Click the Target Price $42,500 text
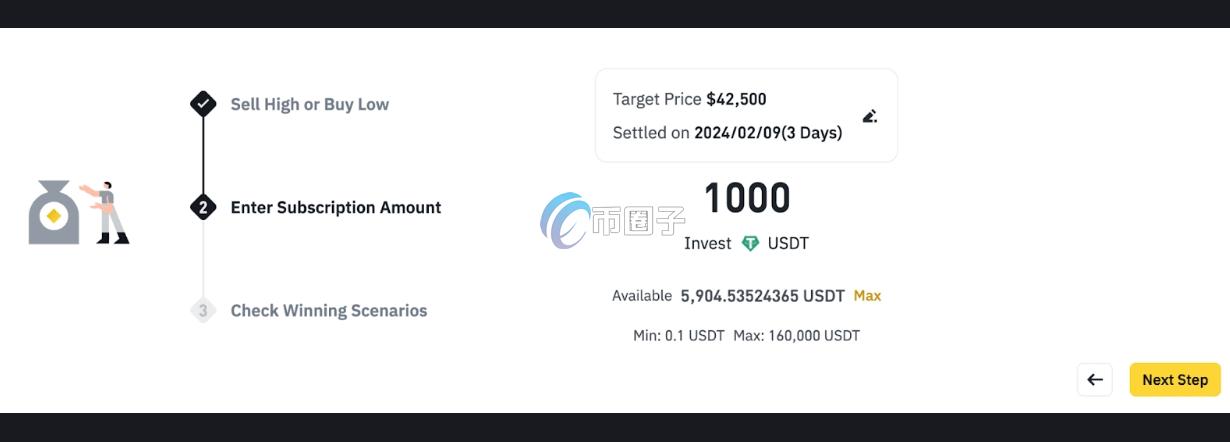The width and height of the screenshot is (1230, 442). pos(689,99)
